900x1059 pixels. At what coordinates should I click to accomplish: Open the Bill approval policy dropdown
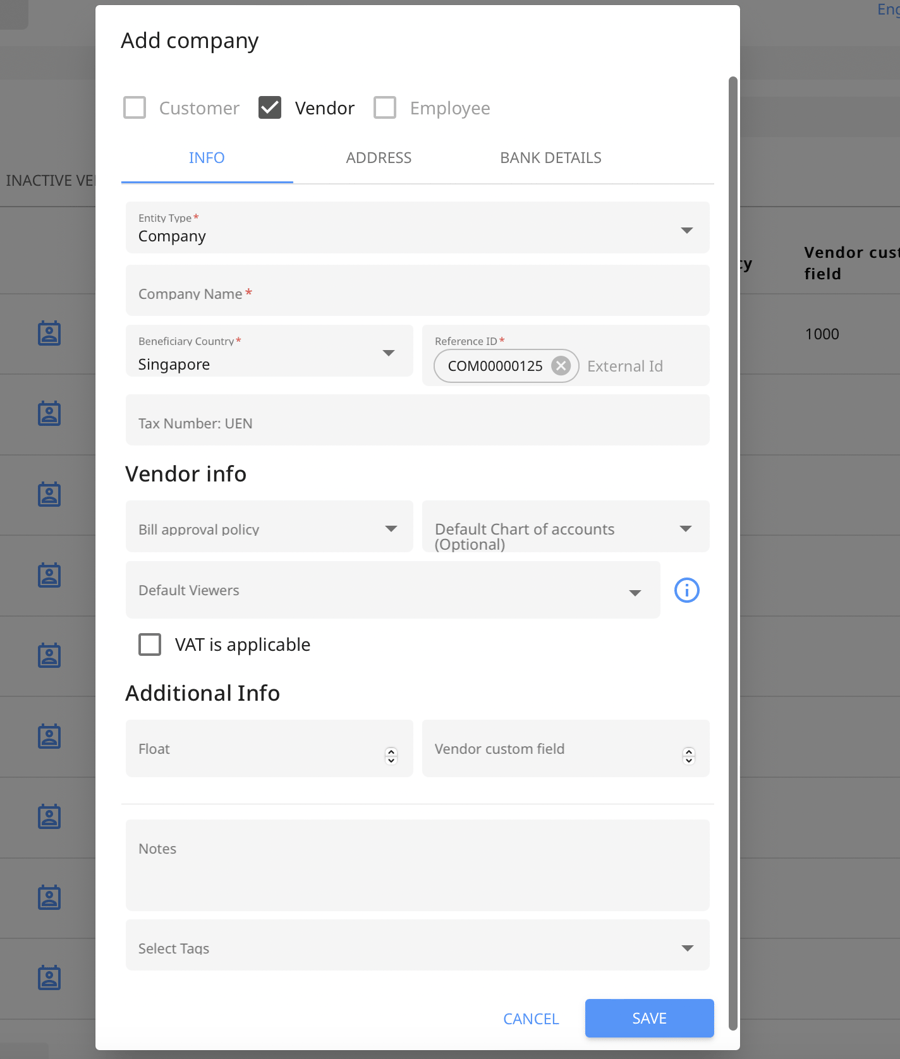[x=391, y=526]
